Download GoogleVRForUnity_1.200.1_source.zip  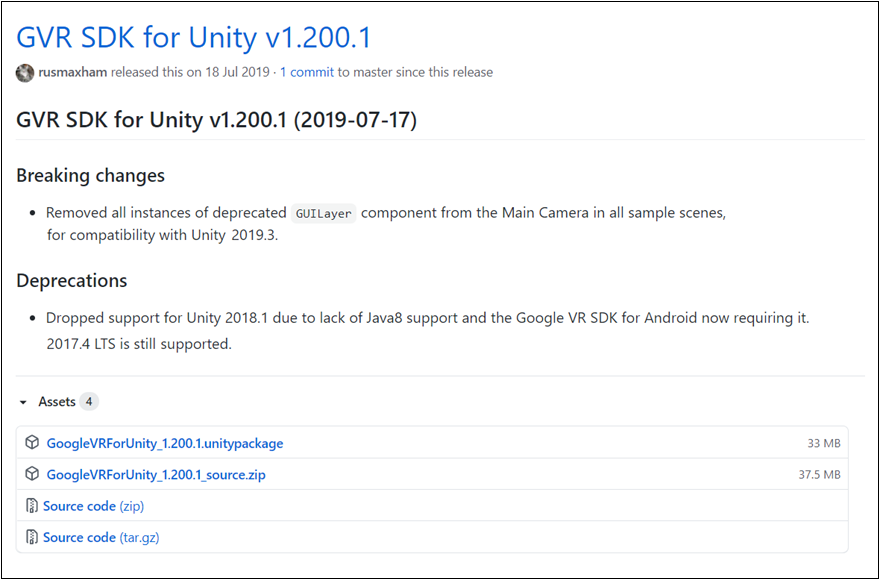tap(156, 474)
